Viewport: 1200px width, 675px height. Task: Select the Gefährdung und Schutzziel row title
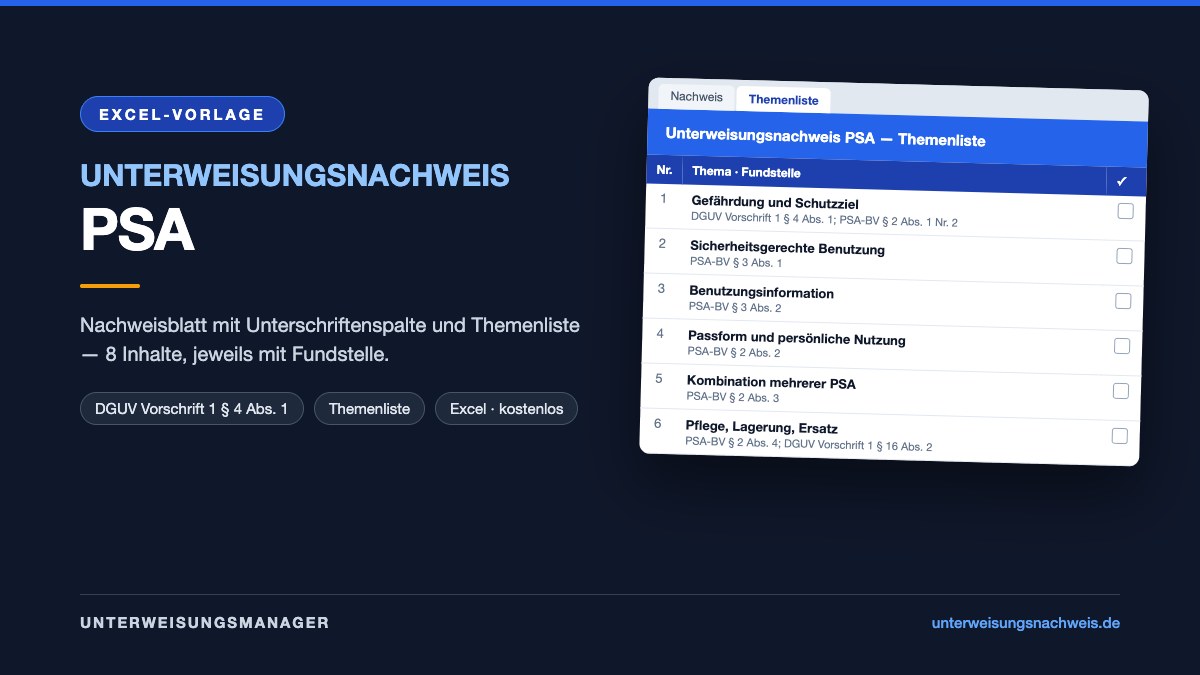775,203
